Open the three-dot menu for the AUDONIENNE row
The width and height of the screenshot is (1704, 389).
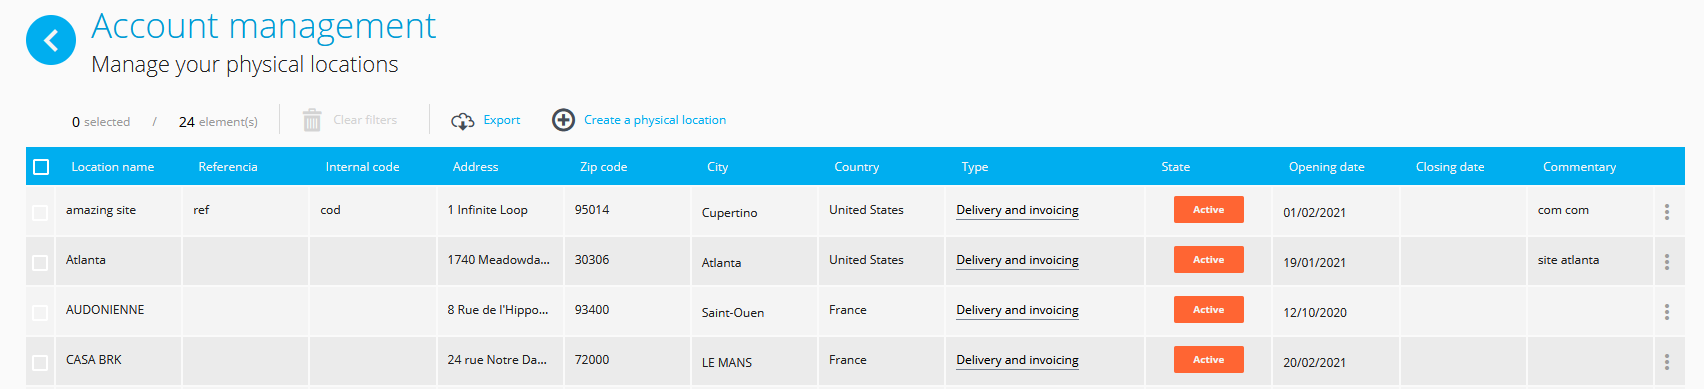point(1666,312)
